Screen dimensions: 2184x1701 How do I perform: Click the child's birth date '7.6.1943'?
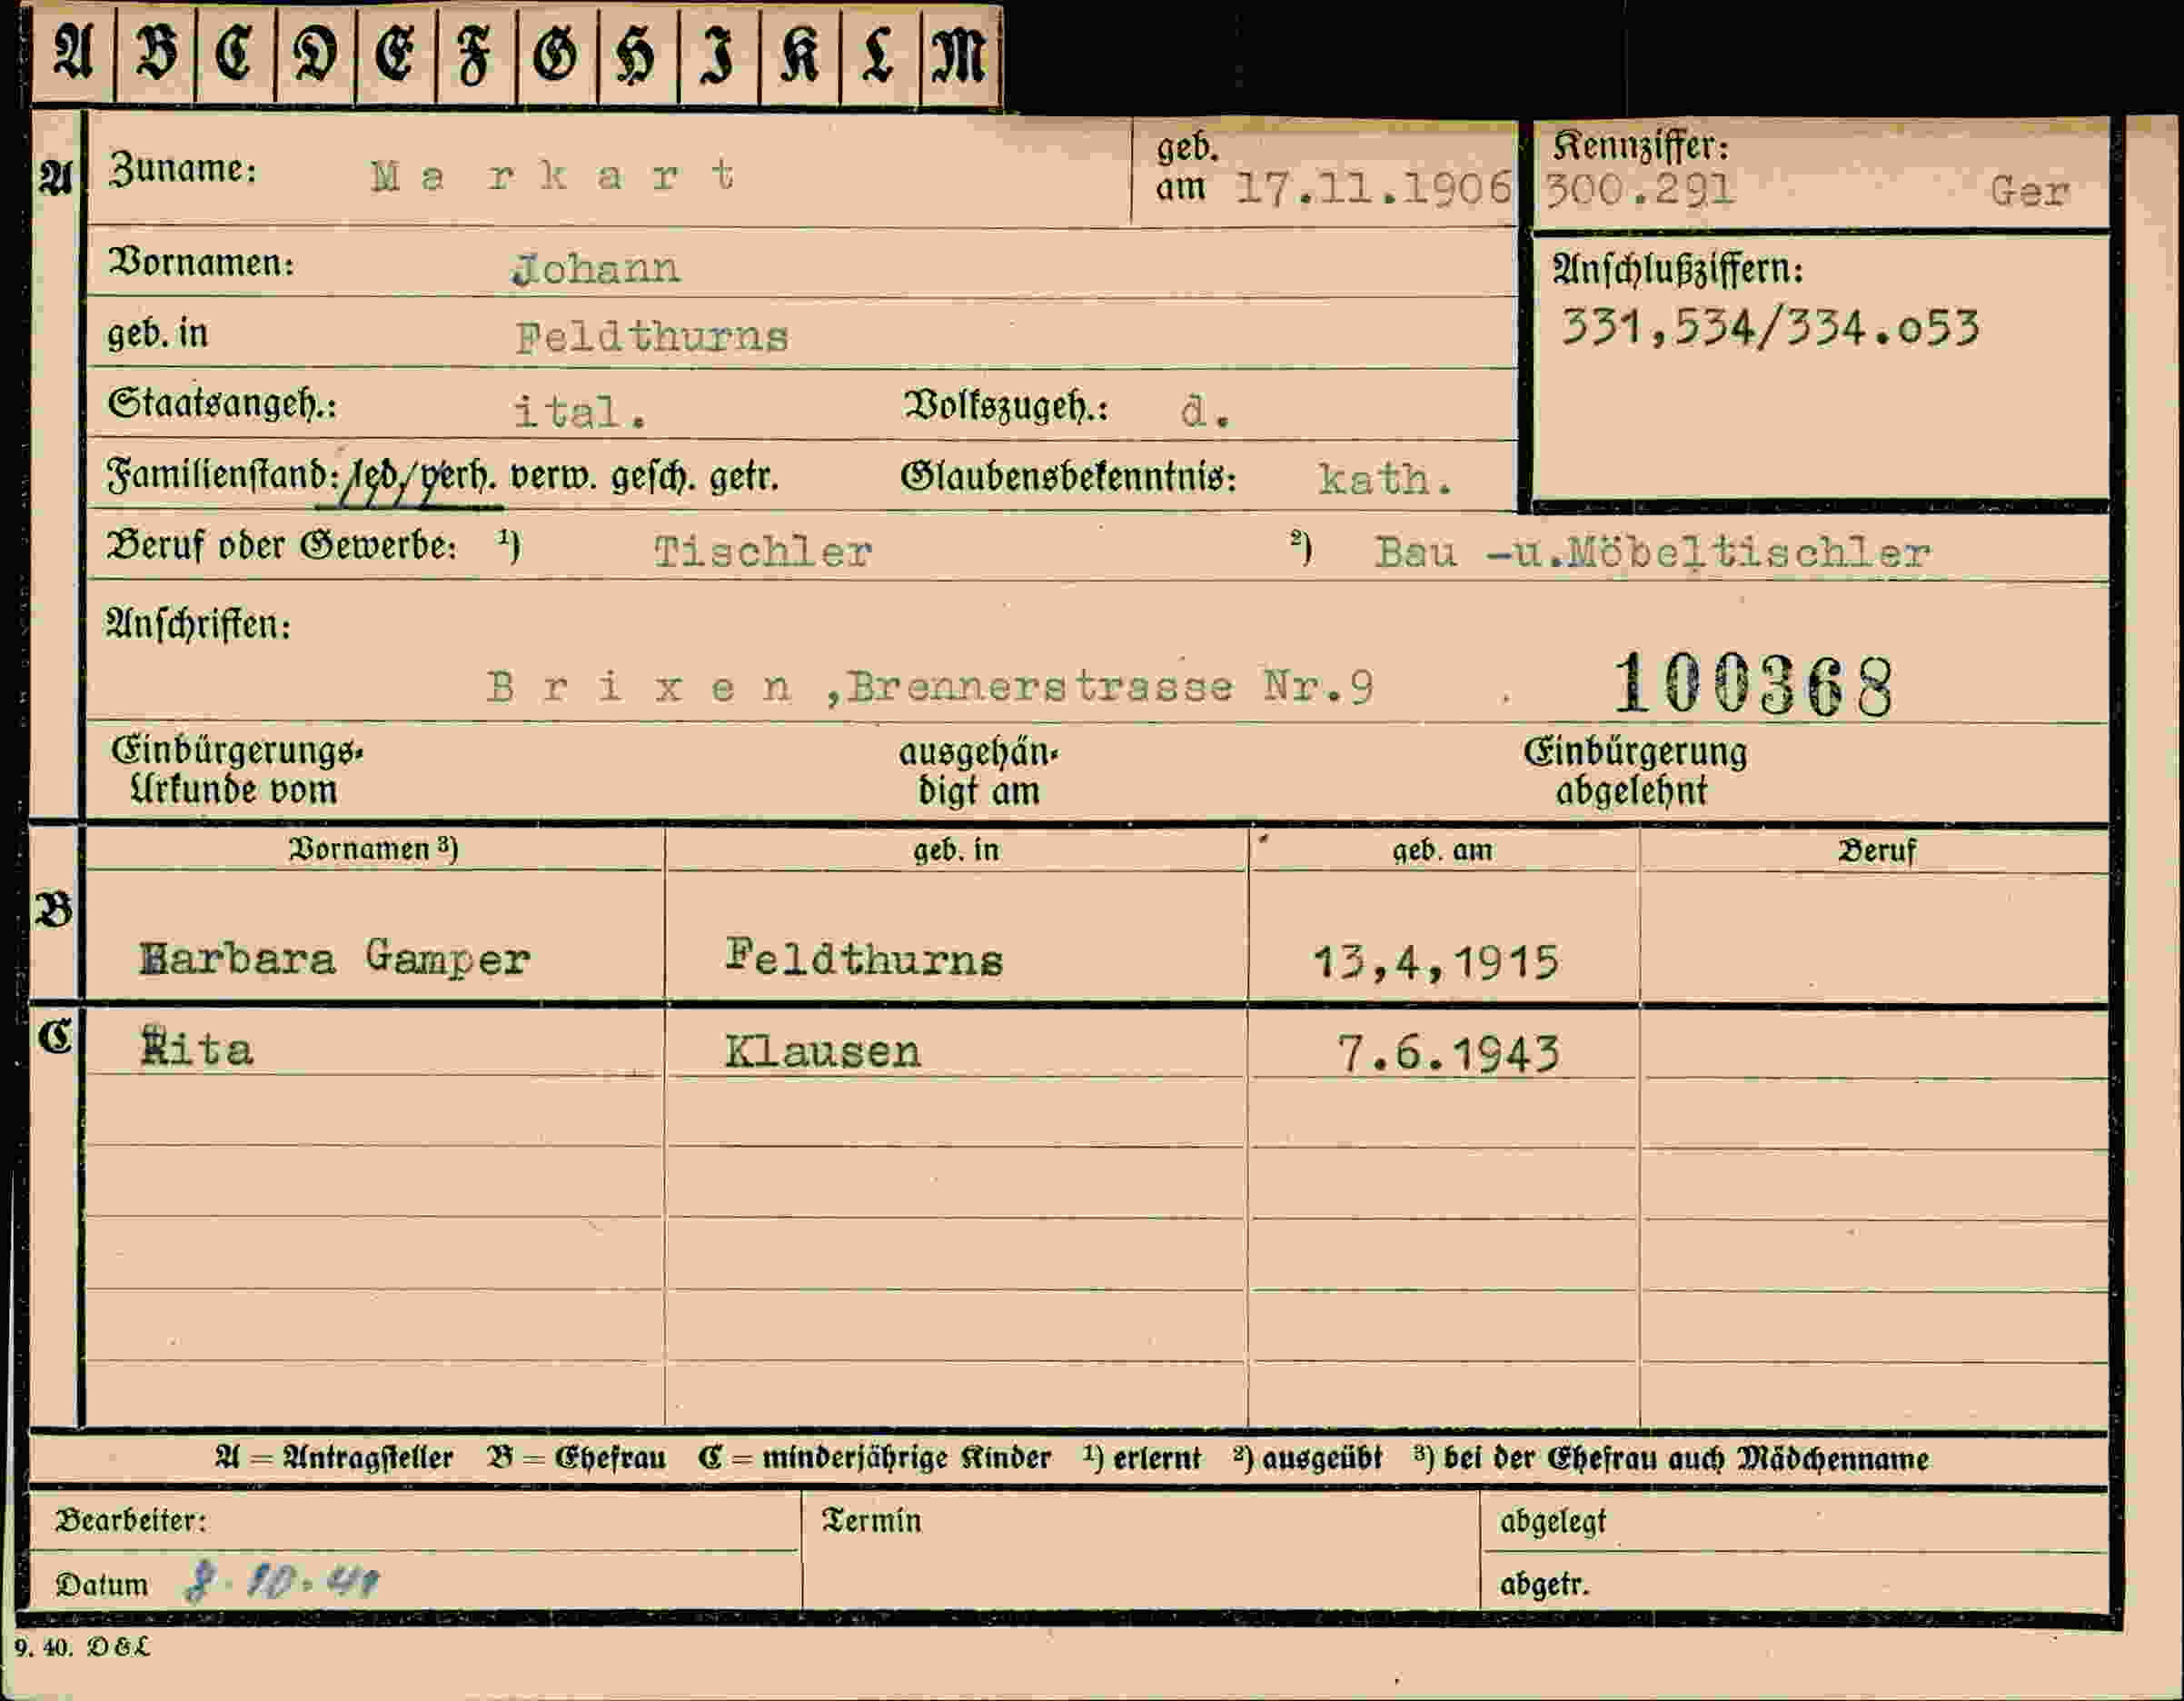1449,1053
